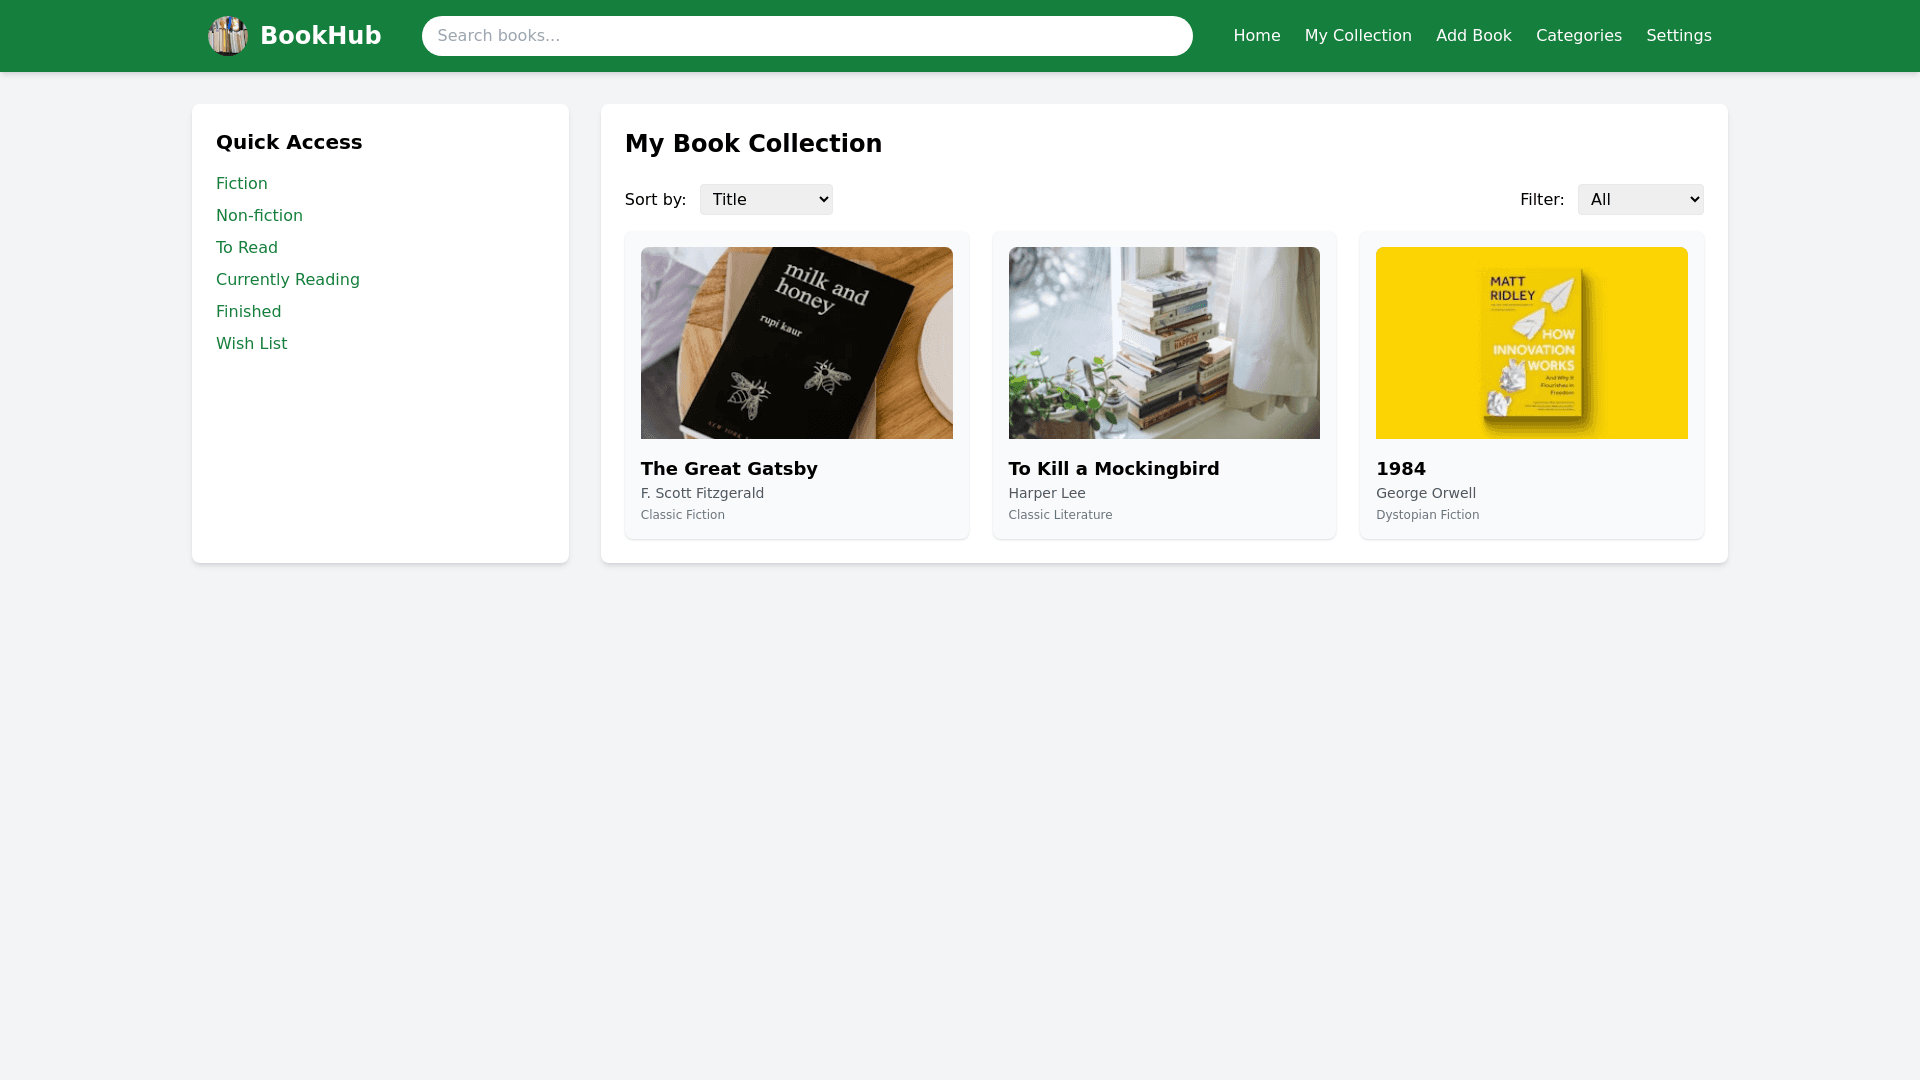Open Settings from top navigation
The width and height of the screenshot is (1920, 1080).
(1678, 36)
